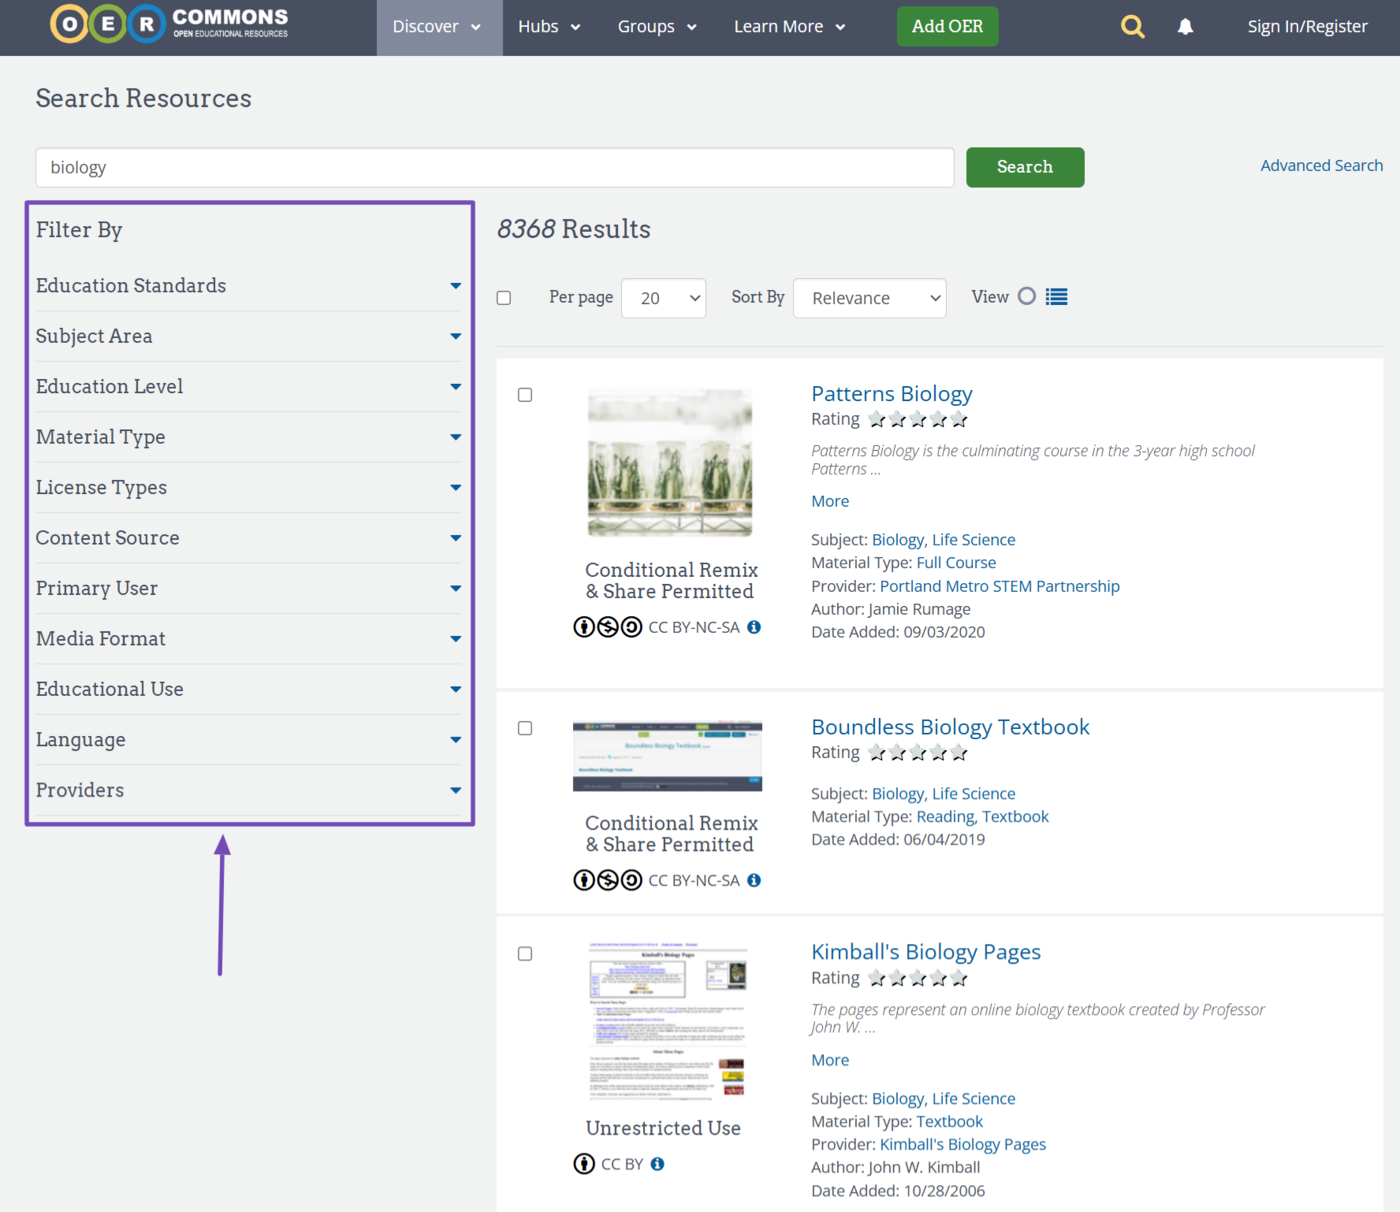Image resolution: width=1400 pixels, height=1212 pixels.
Task: Open the Groups menu
Action: point(657,27)
